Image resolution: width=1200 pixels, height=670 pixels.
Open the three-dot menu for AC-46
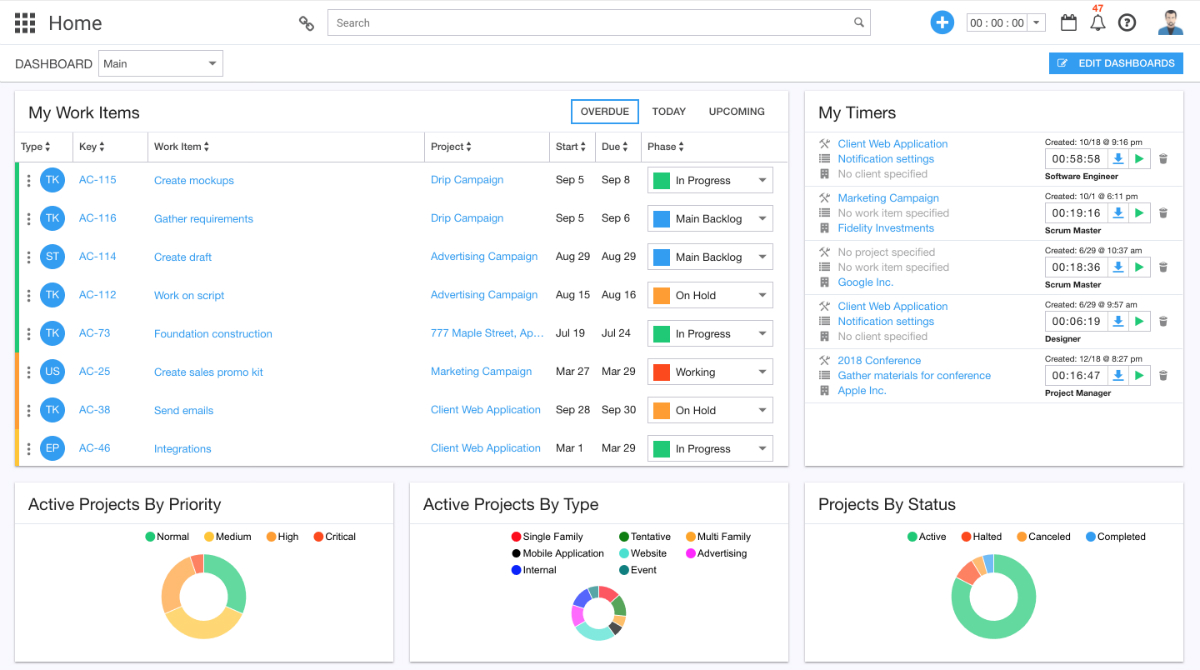(x=29, y=449)
